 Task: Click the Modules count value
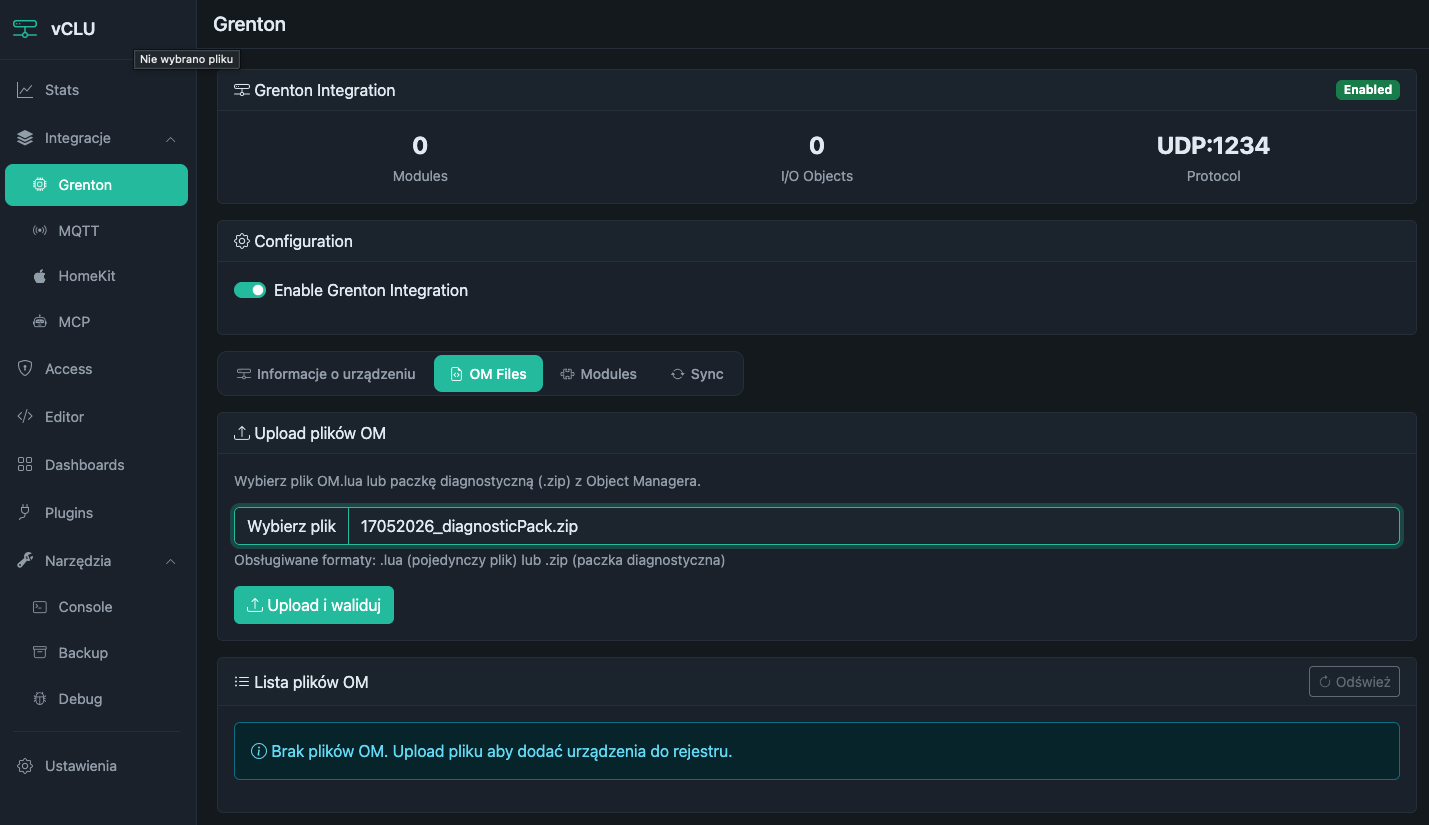pyautogui.click(x=420, y=146)
